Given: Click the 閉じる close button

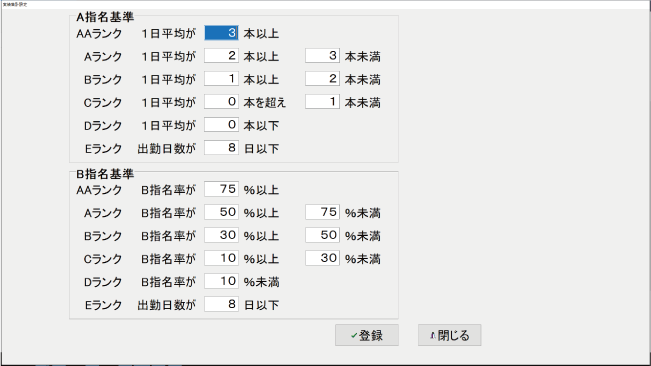Looking at the screenshot, I should tap(450, 335).
